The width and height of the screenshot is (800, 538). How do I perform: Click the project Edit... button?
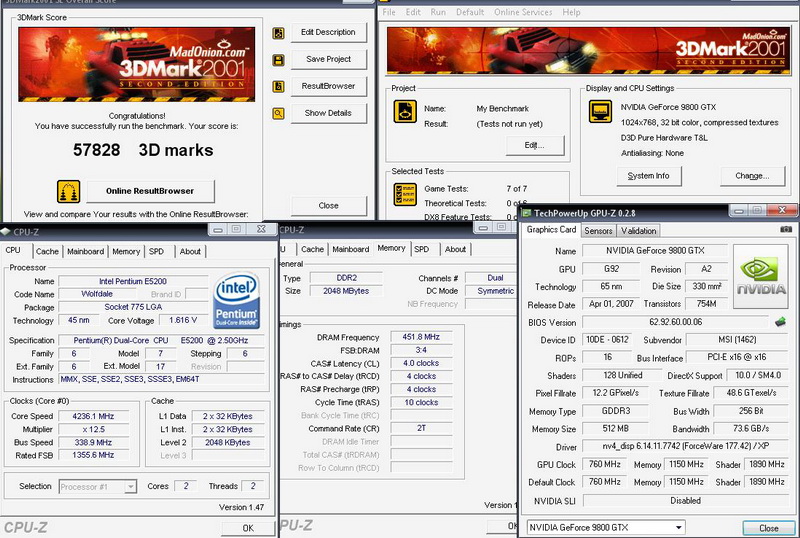click(x=535, y=145)
